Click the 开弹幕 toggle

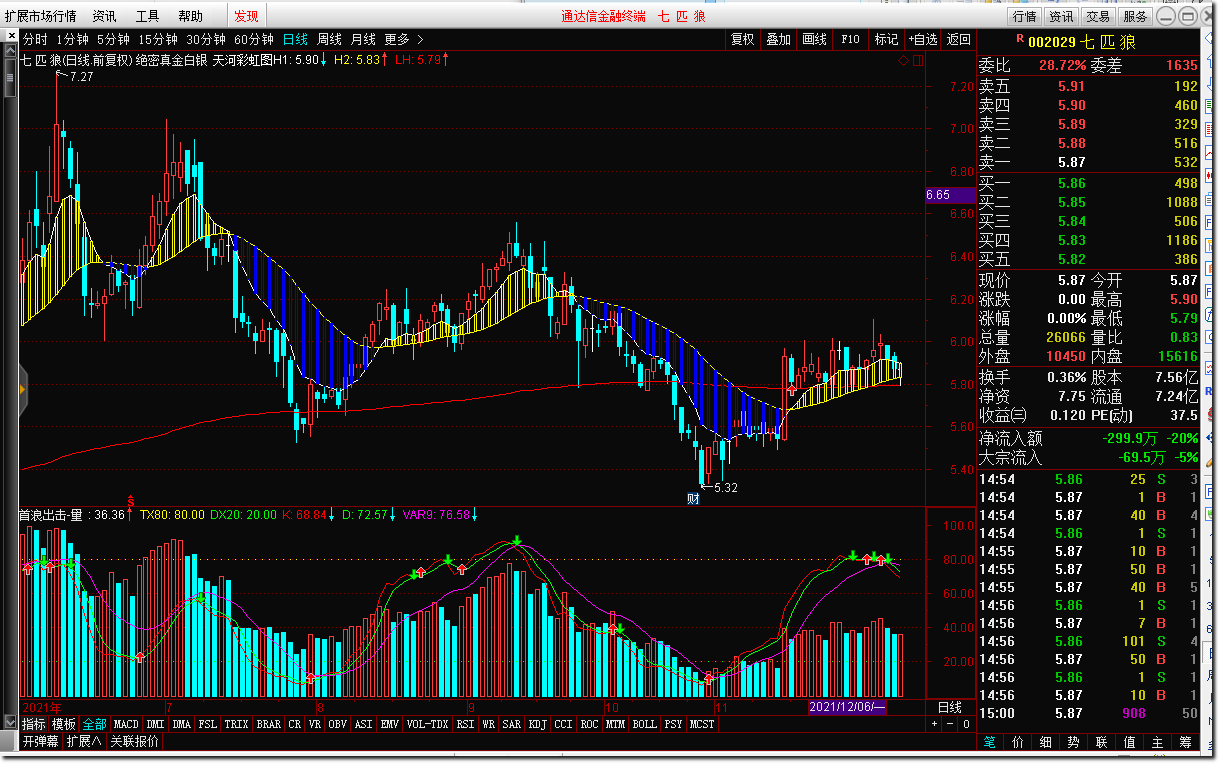[41, 742]
